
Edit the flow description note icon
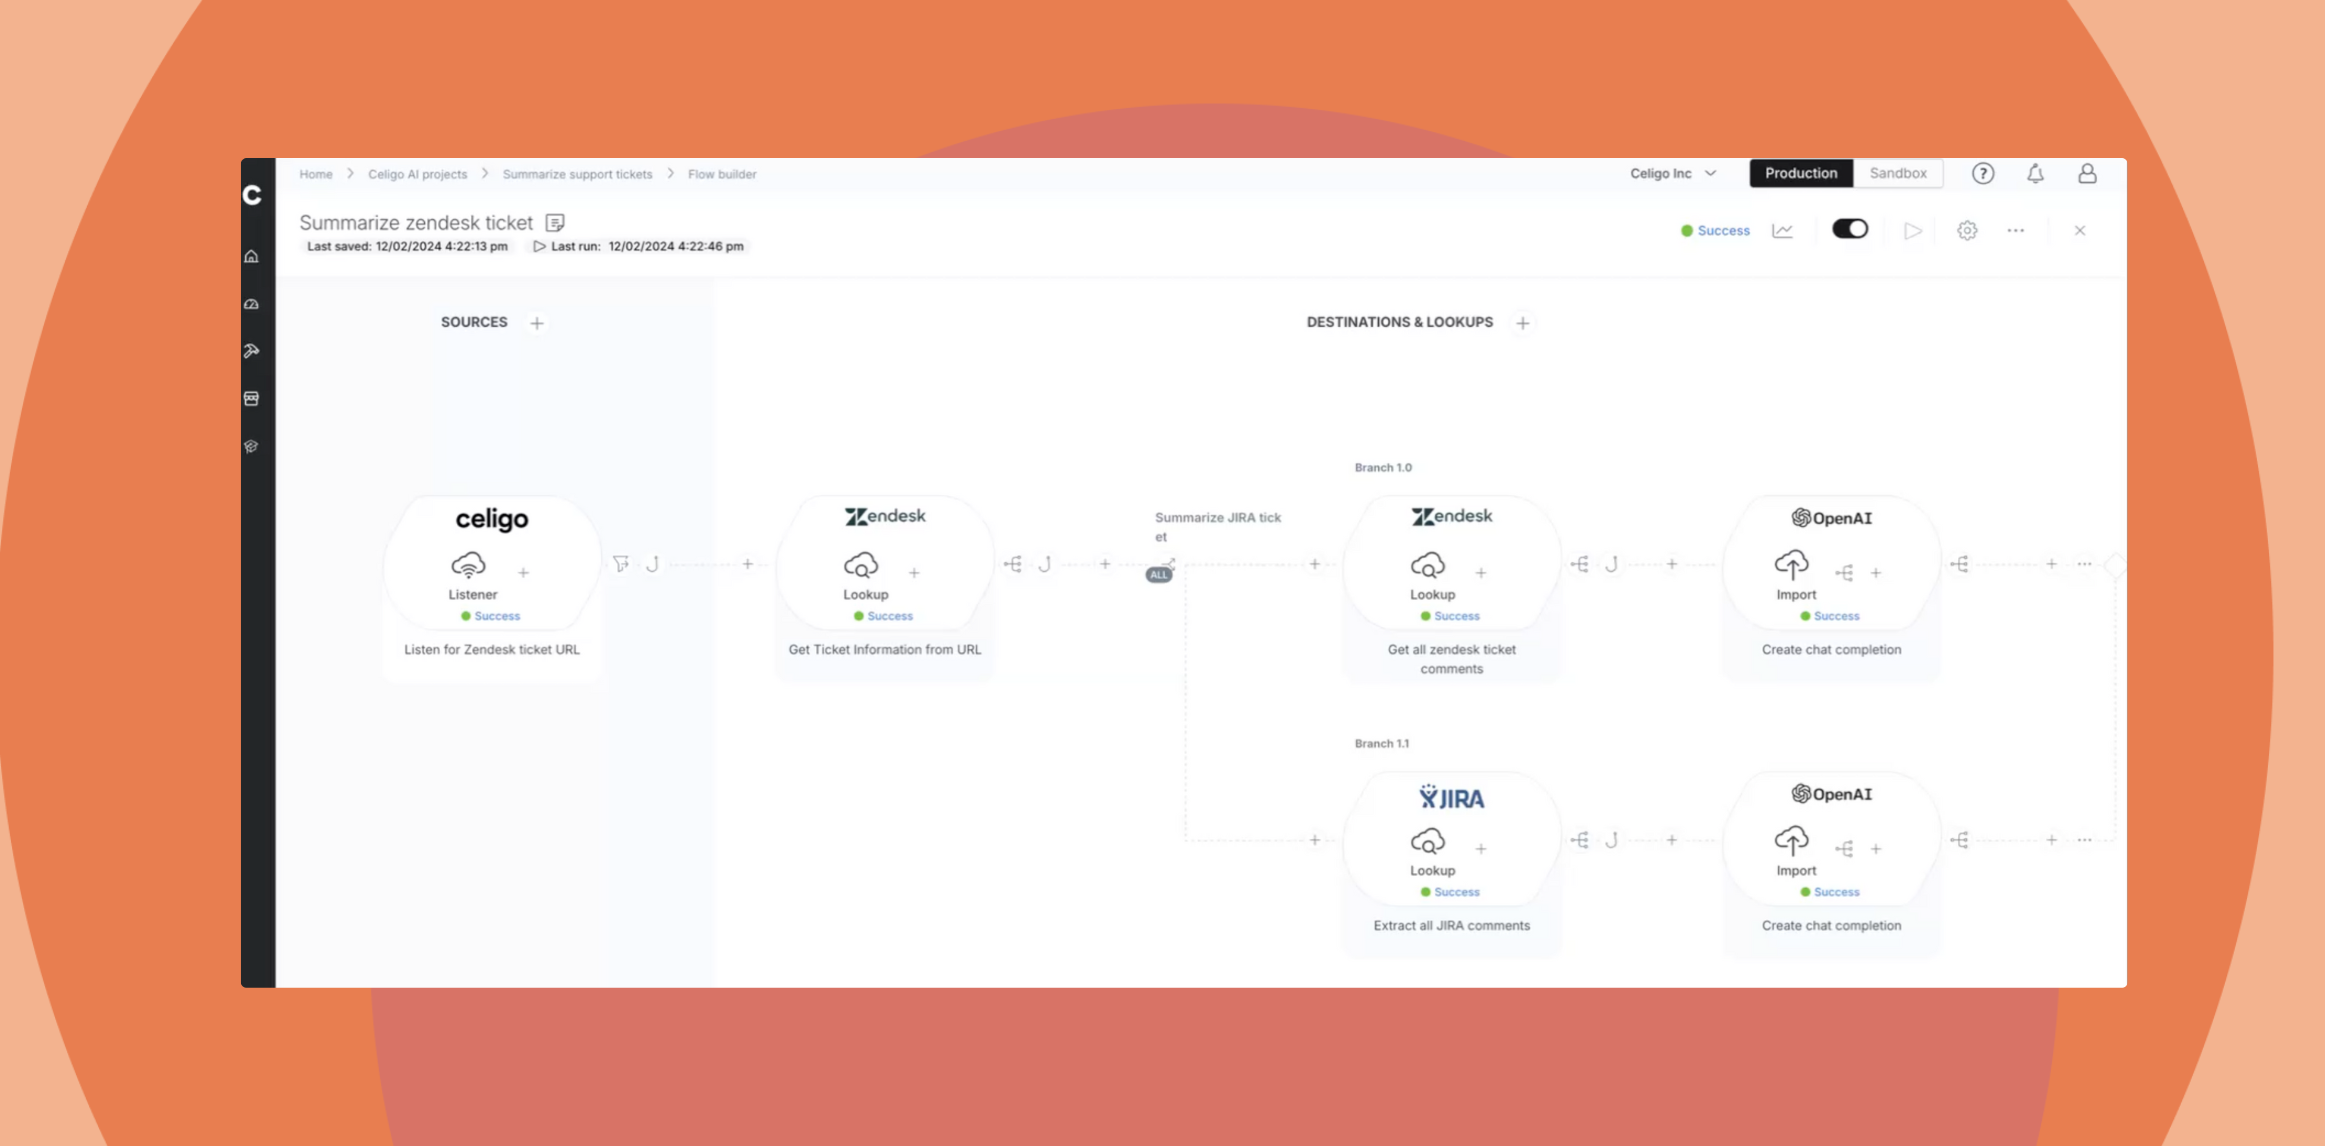click(555, 223)
